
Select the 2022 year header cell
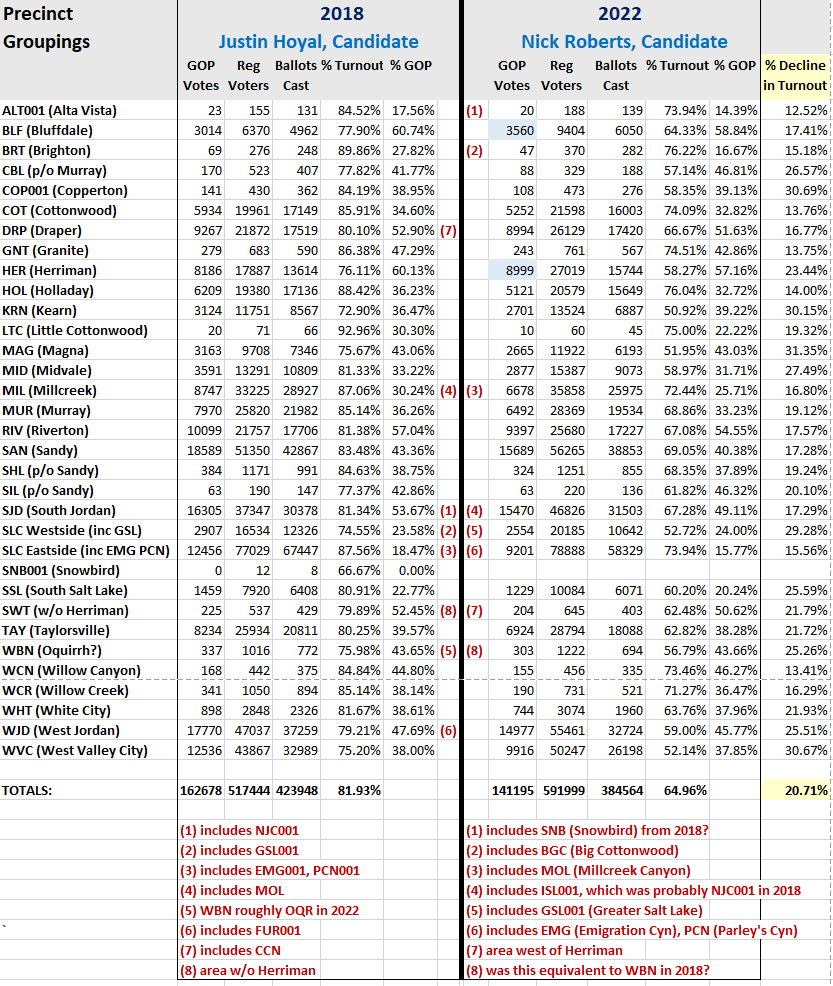coord(619,14)
